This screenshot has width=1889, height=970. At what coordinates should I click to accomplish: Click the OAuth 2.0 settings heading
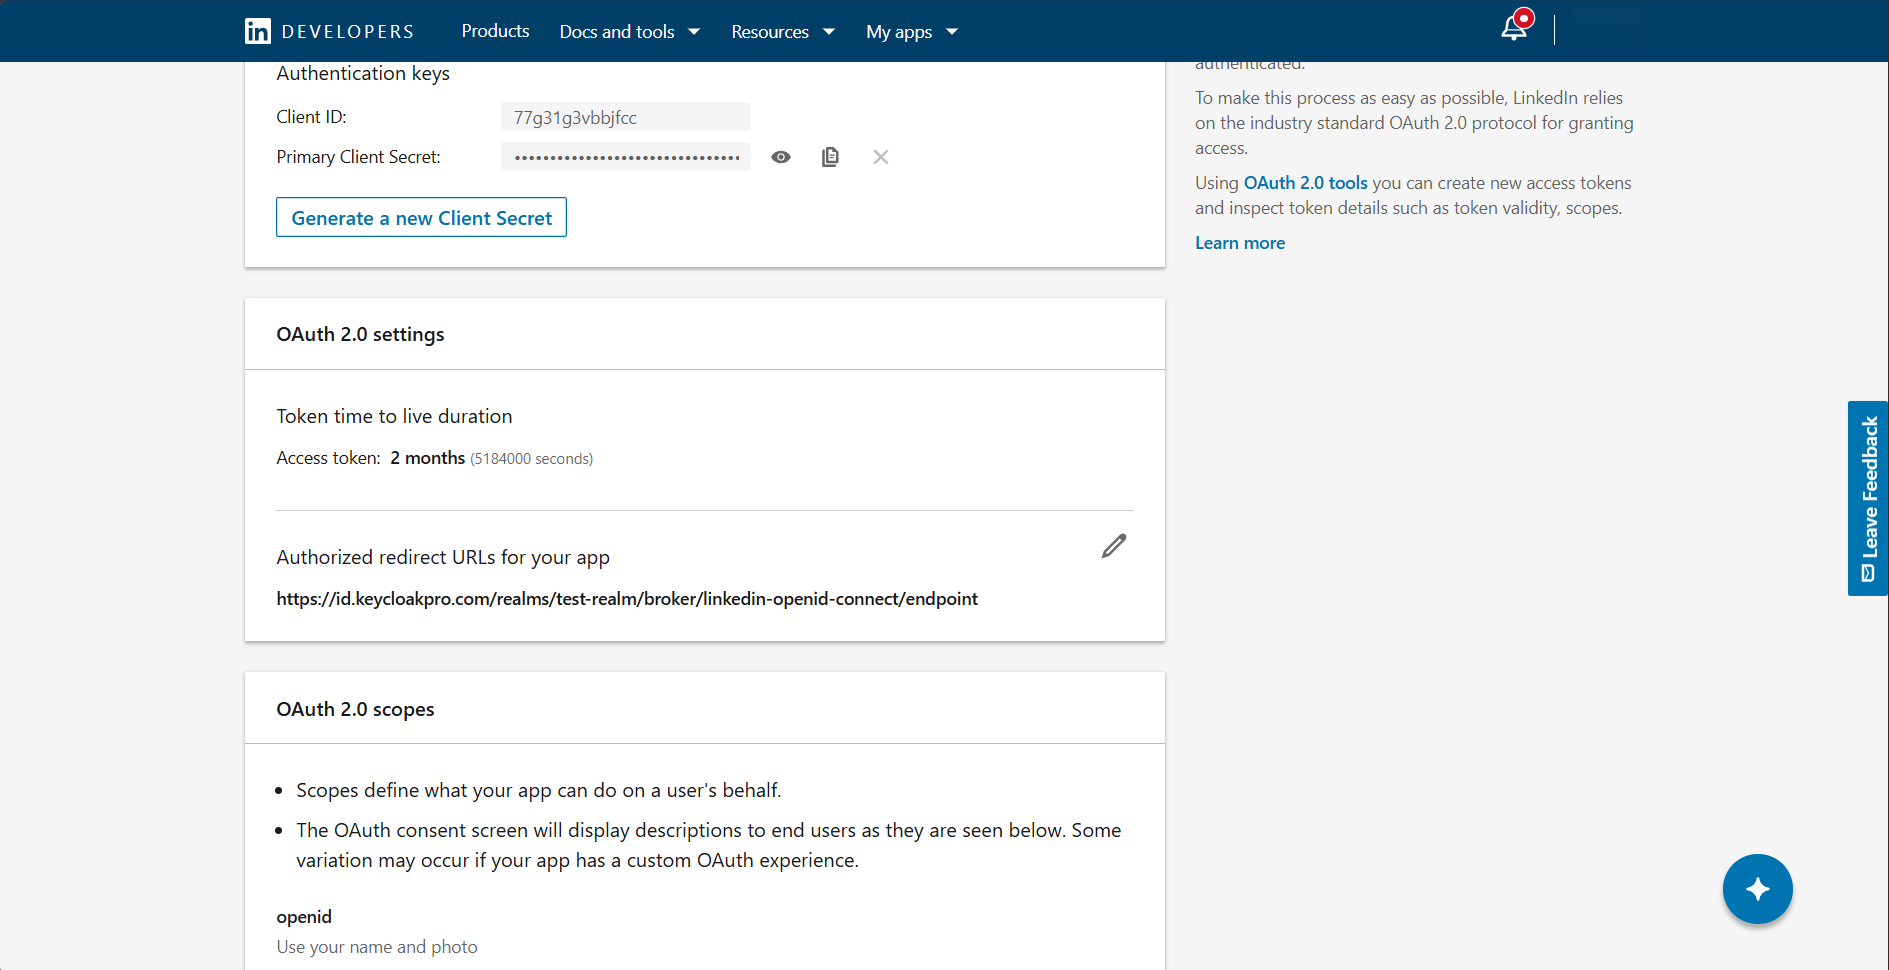coord(360,334)
